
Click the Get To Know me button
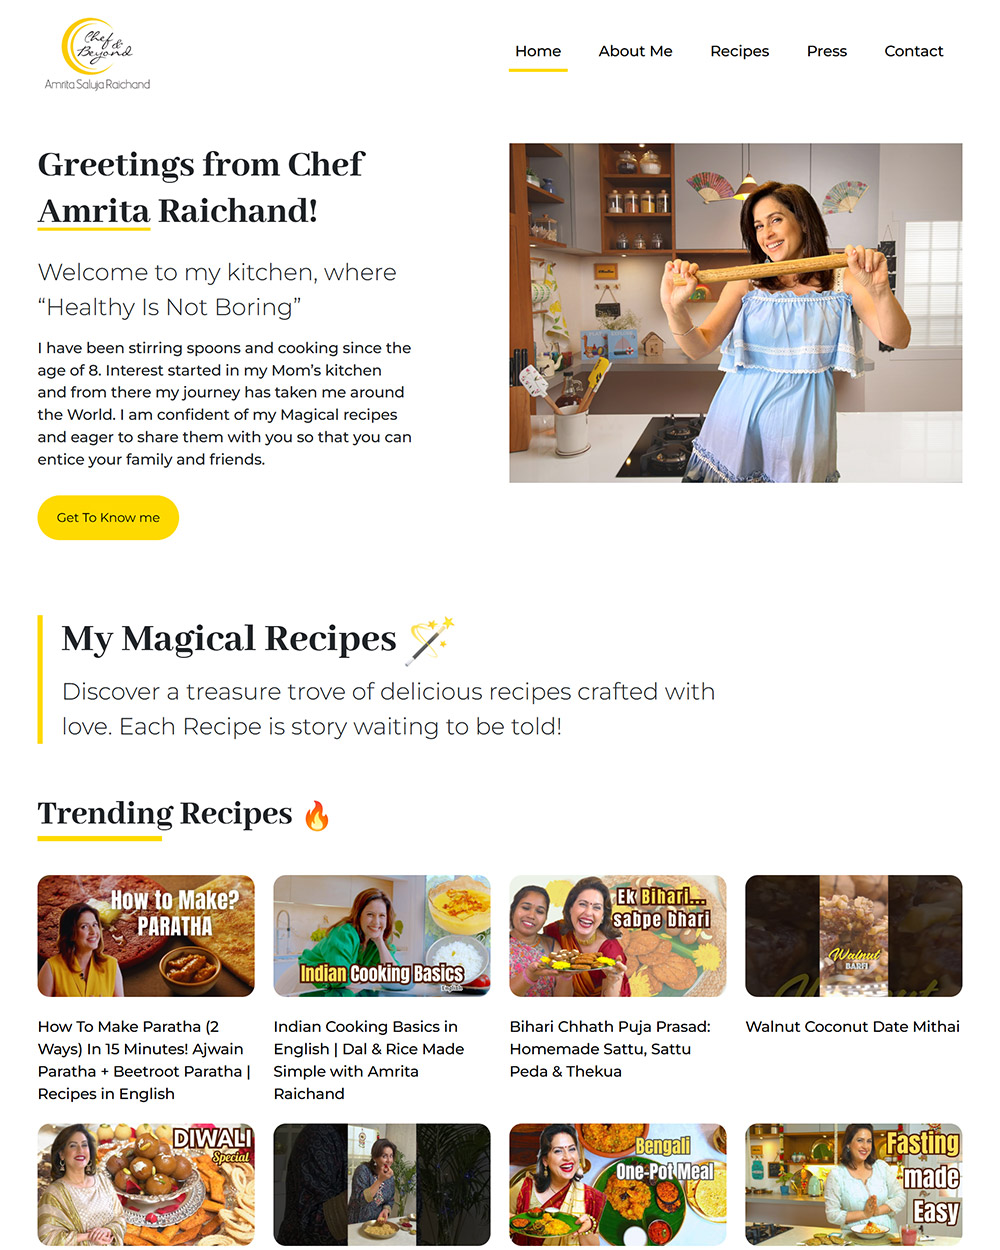pyautogui.click(x=108, y=518)
